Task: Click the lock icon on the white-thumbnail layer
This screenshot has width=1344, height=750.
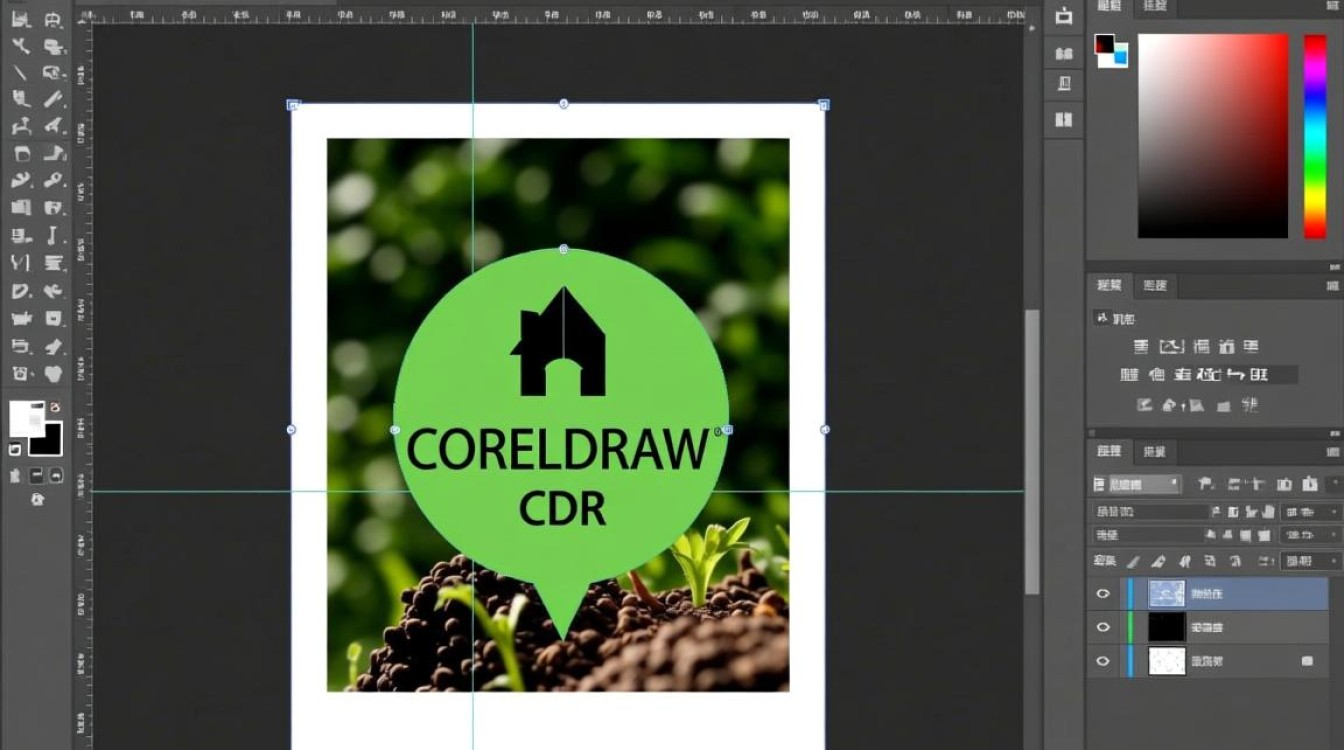Action: click(1307, 661)
